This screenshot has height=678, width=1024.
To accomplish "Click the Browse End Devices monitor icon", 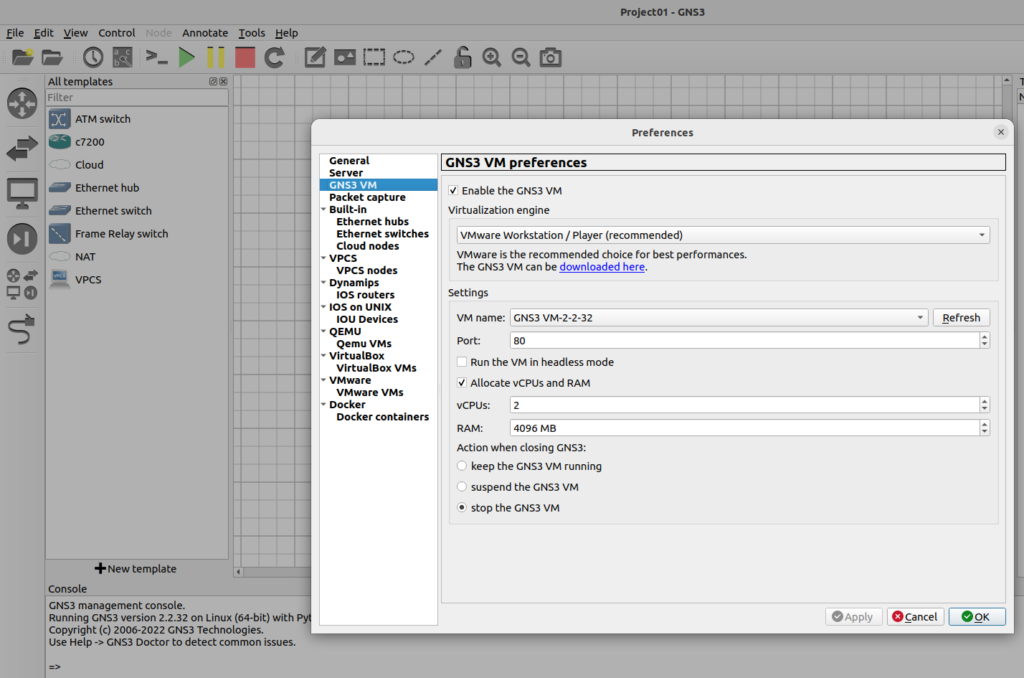I will click(x=22, y=193).
